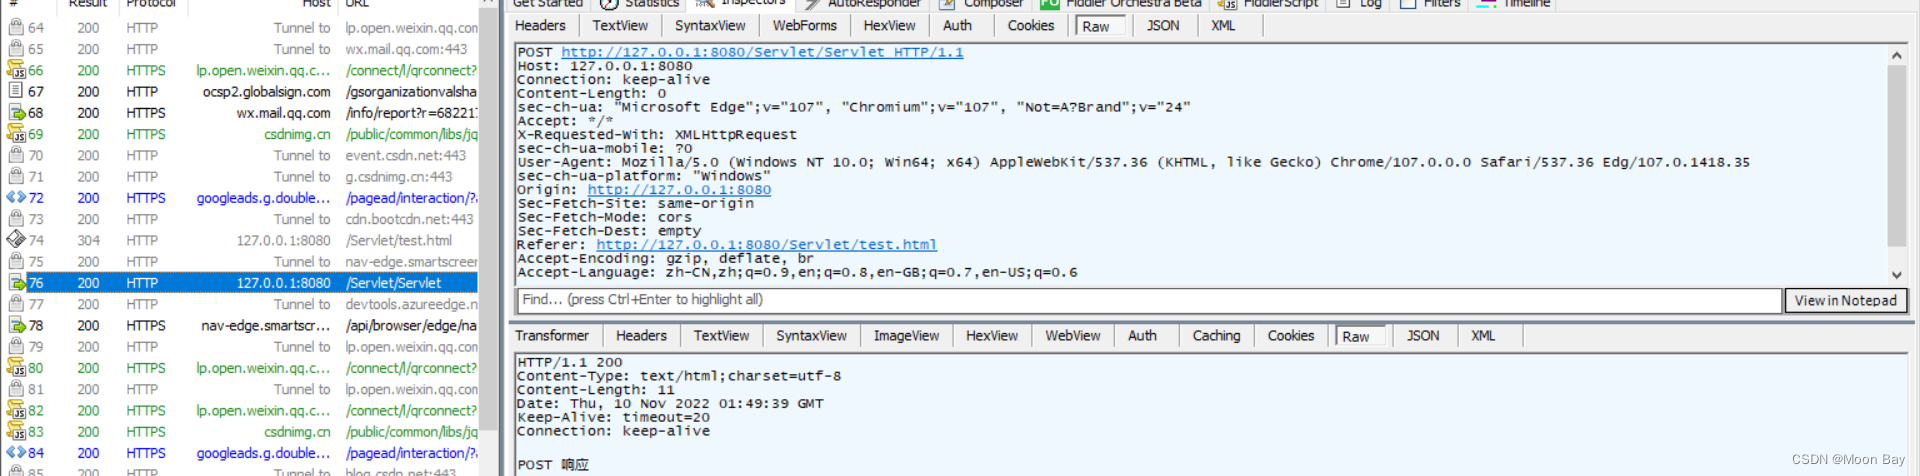Click the lock icon of session 81
1920x476 pixels.
click(16, 389)
